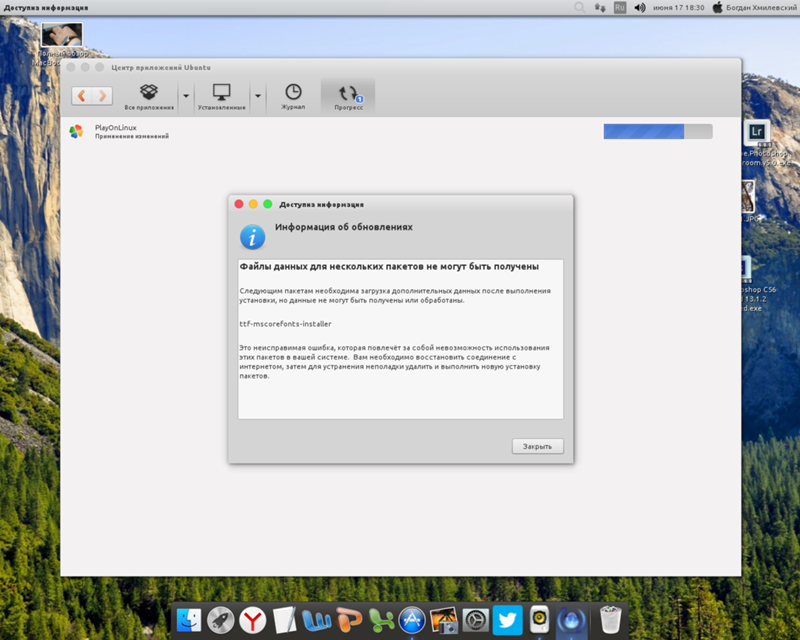Click the forward navigation arrow

pyautogui.click(x=103, y=96)
